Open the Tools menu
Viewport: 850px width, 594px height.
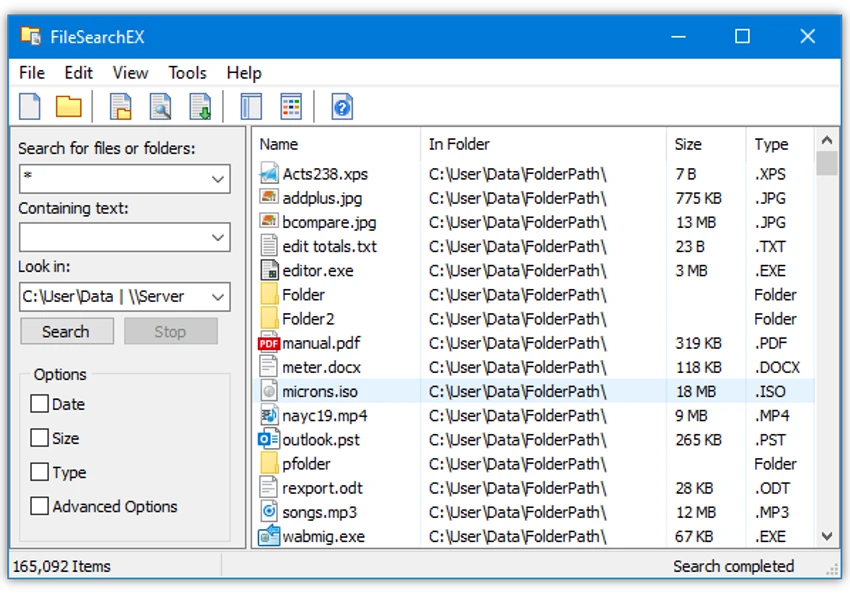[188, 73]
